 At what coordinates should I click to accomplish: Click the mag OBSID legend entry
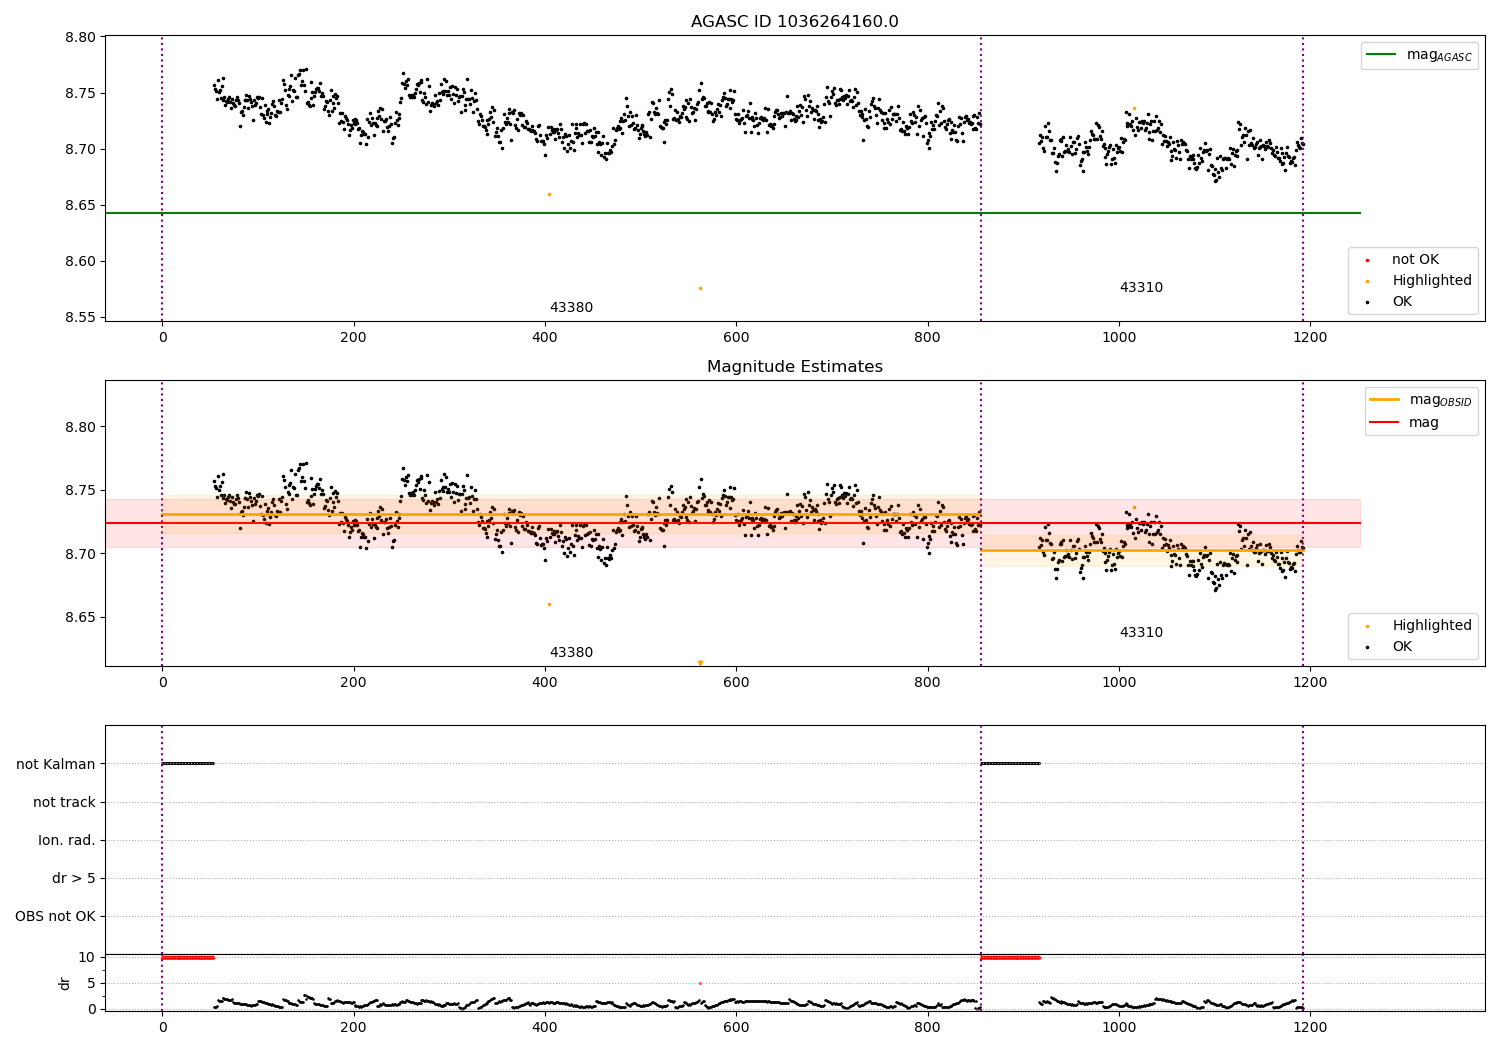[x=1421, y=400]
